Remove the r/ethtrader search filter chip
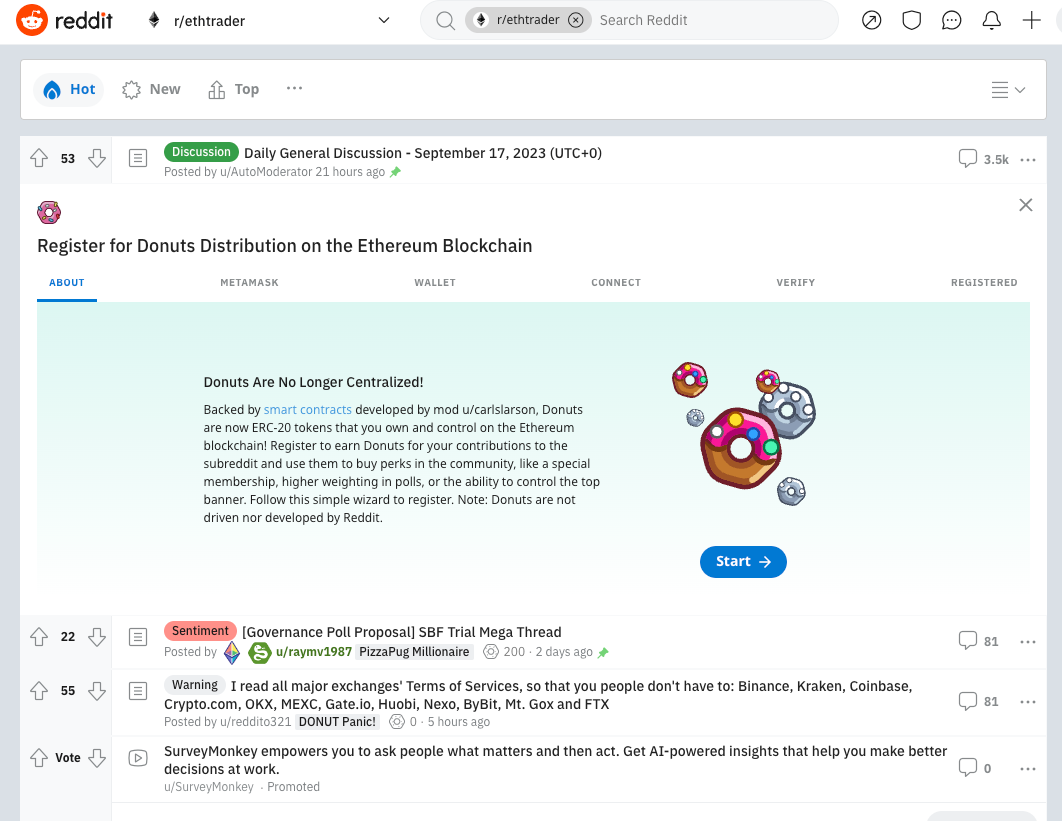The width and height of the screenshot is (1062, 821). (x=576, y=20)
